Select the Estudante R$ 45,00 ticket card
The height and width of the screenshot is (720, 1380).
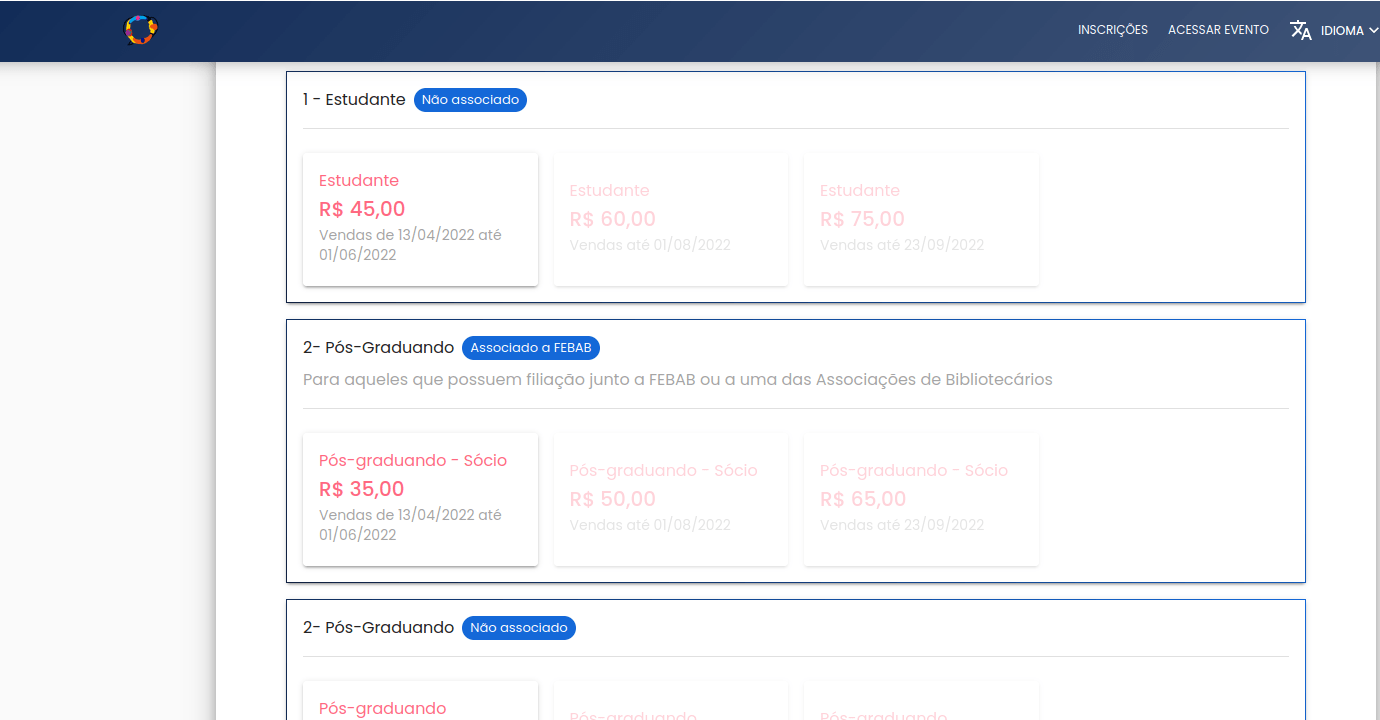[x=420, y=219]
